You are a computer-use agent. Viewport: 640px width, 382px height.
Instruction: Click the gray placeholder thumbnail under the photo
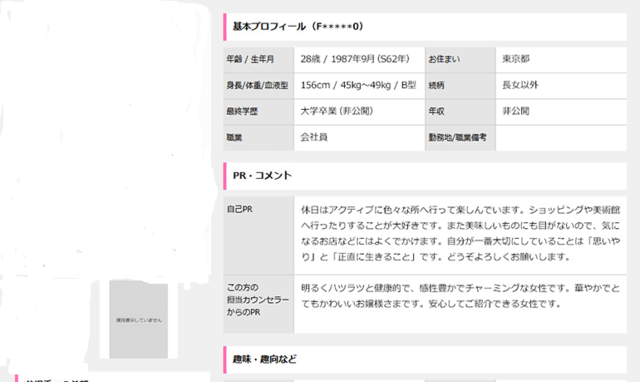click(138, 320)
